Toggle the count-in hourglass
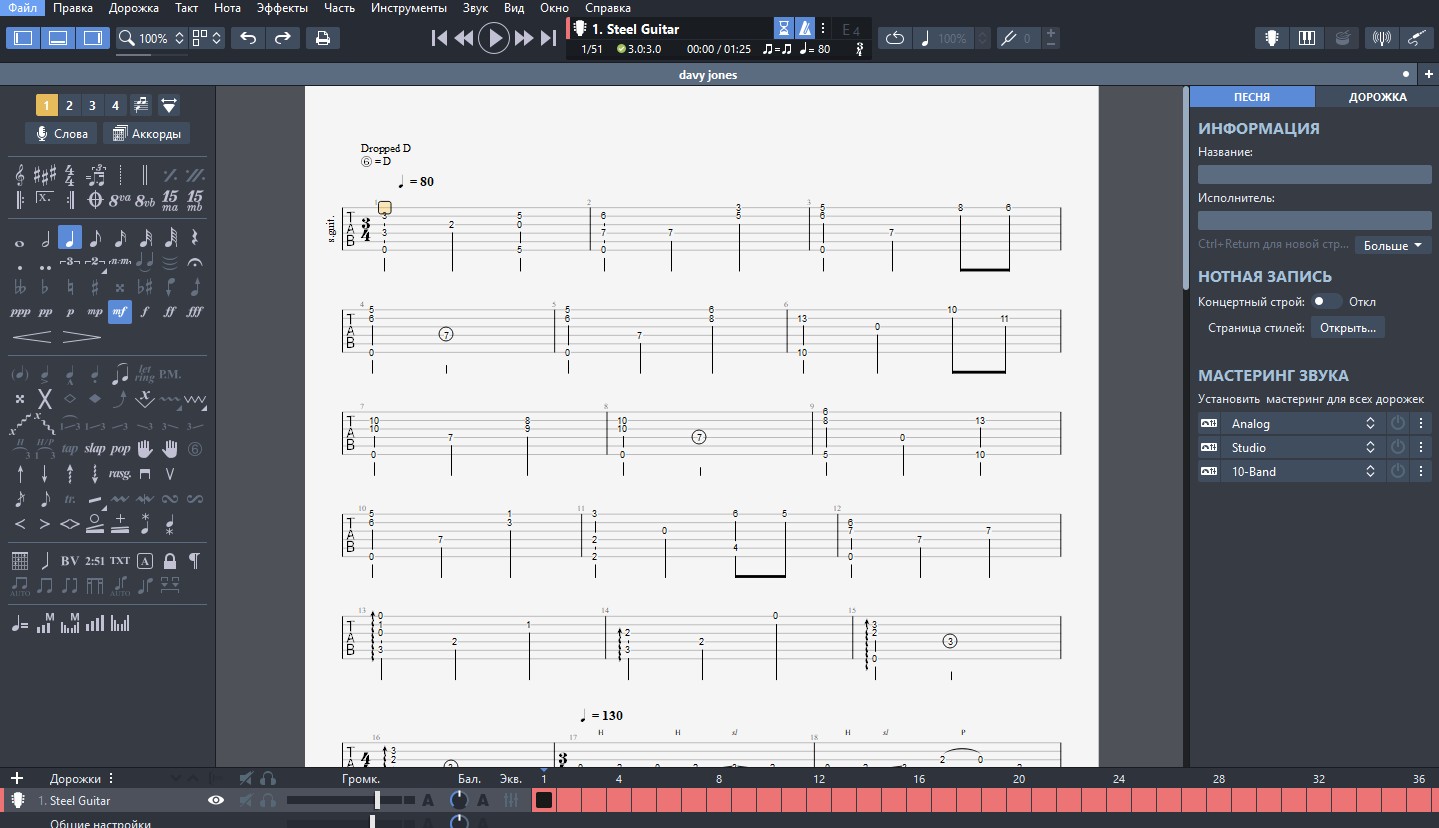1439x828 pixels. (785, 29)
